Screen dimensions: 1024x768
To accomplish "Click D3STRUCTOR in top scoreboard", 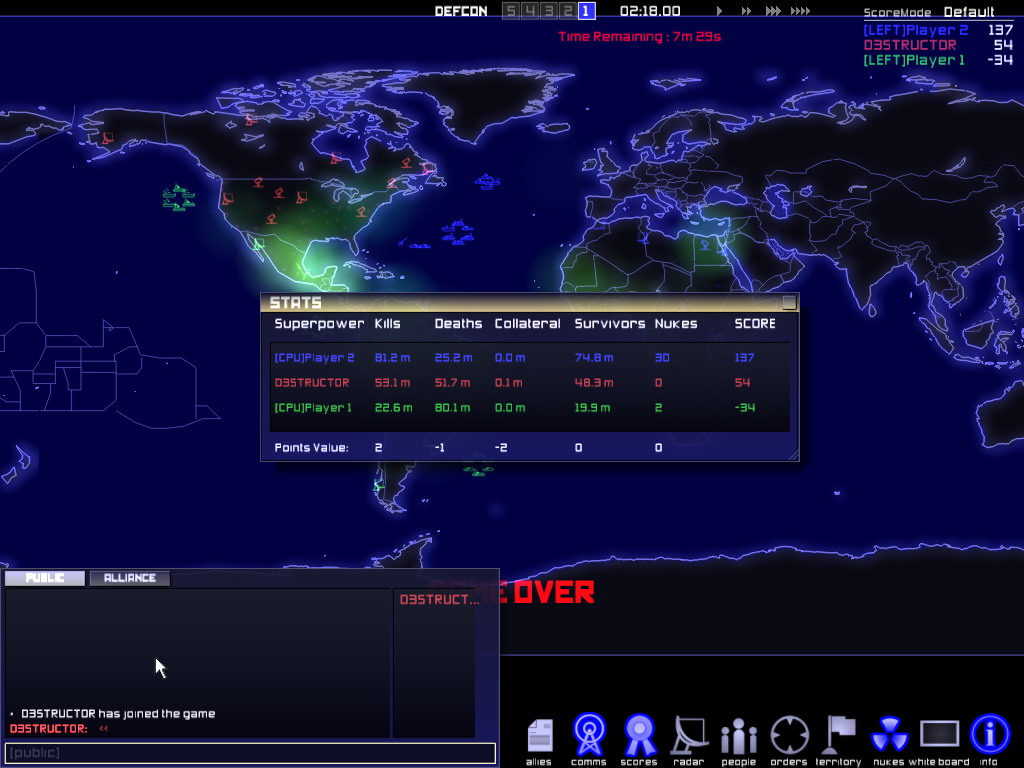I will [910, 45].
